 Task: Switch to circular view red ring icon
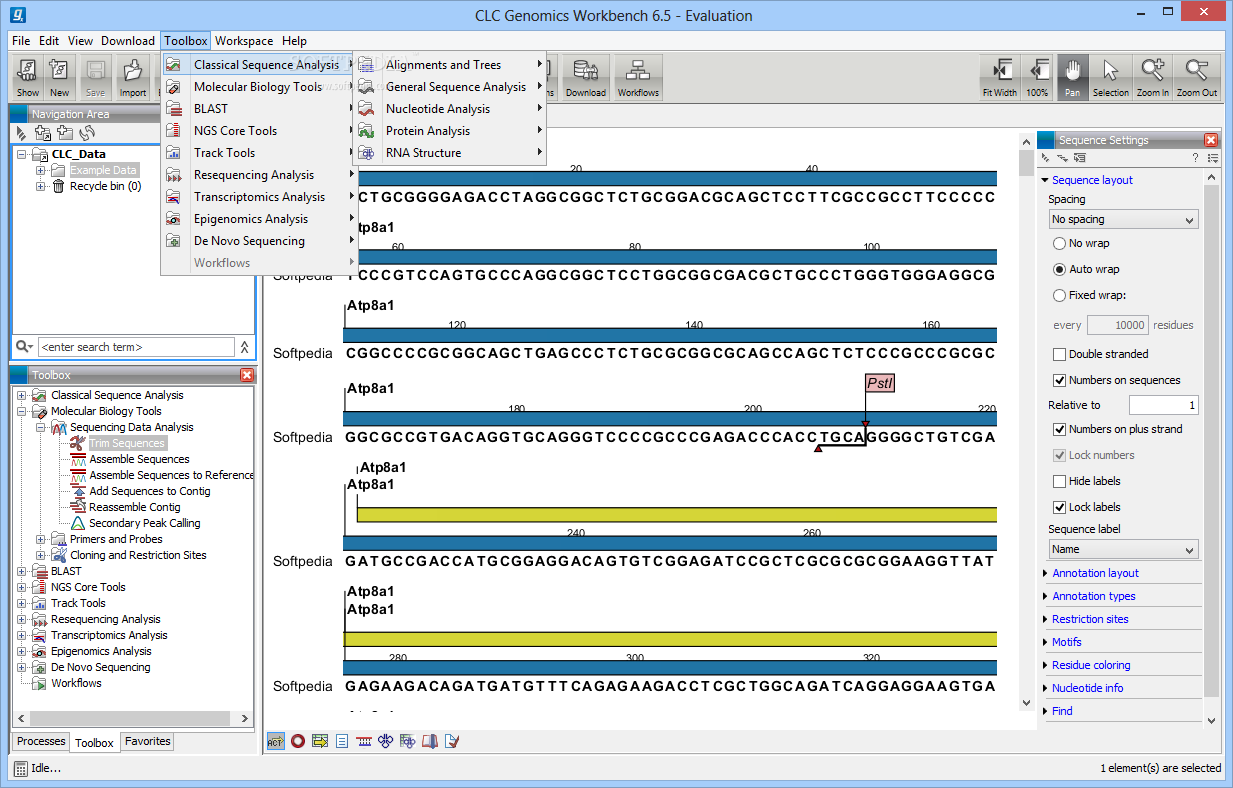pyautogui.click(x=297, y=741)
